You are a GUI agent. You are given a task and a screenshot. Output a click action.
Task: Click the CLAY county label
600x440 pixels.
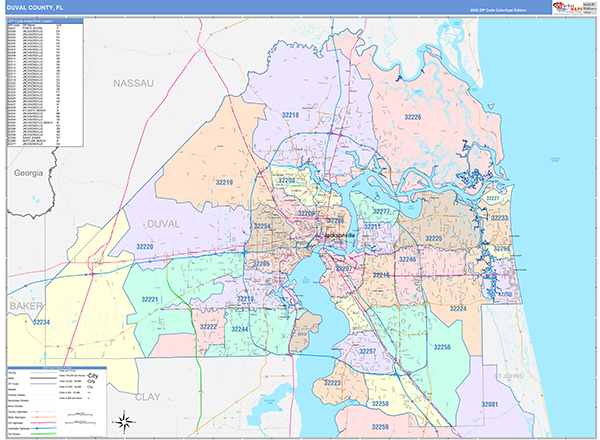[x=148, y=397]
